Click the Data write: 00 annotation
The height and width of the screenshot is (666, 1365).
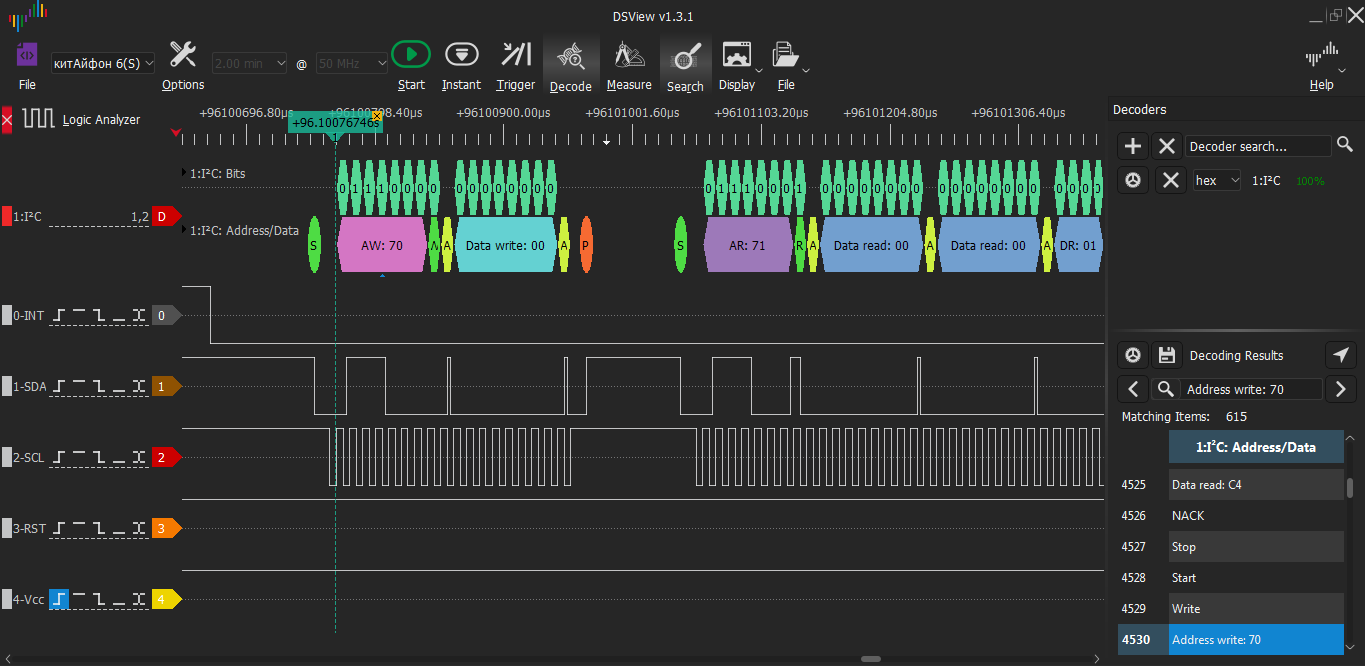tap(505, 245)
